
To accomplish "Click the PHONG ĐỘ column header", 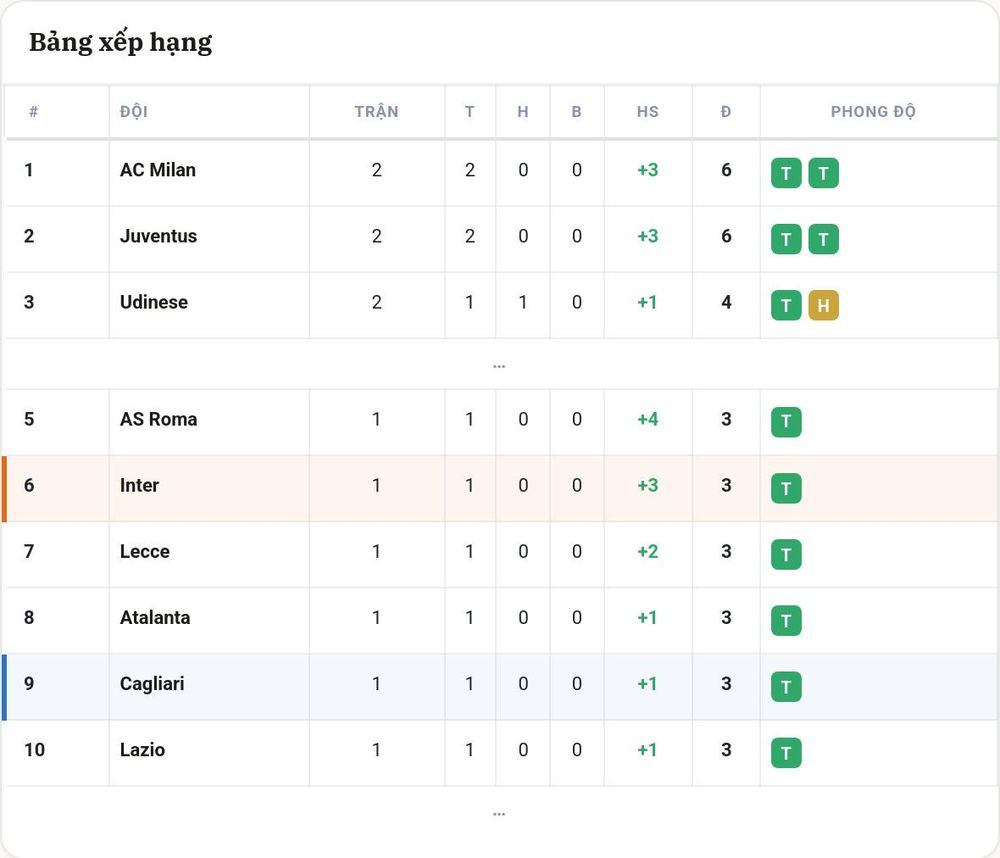I will (873, 112).
